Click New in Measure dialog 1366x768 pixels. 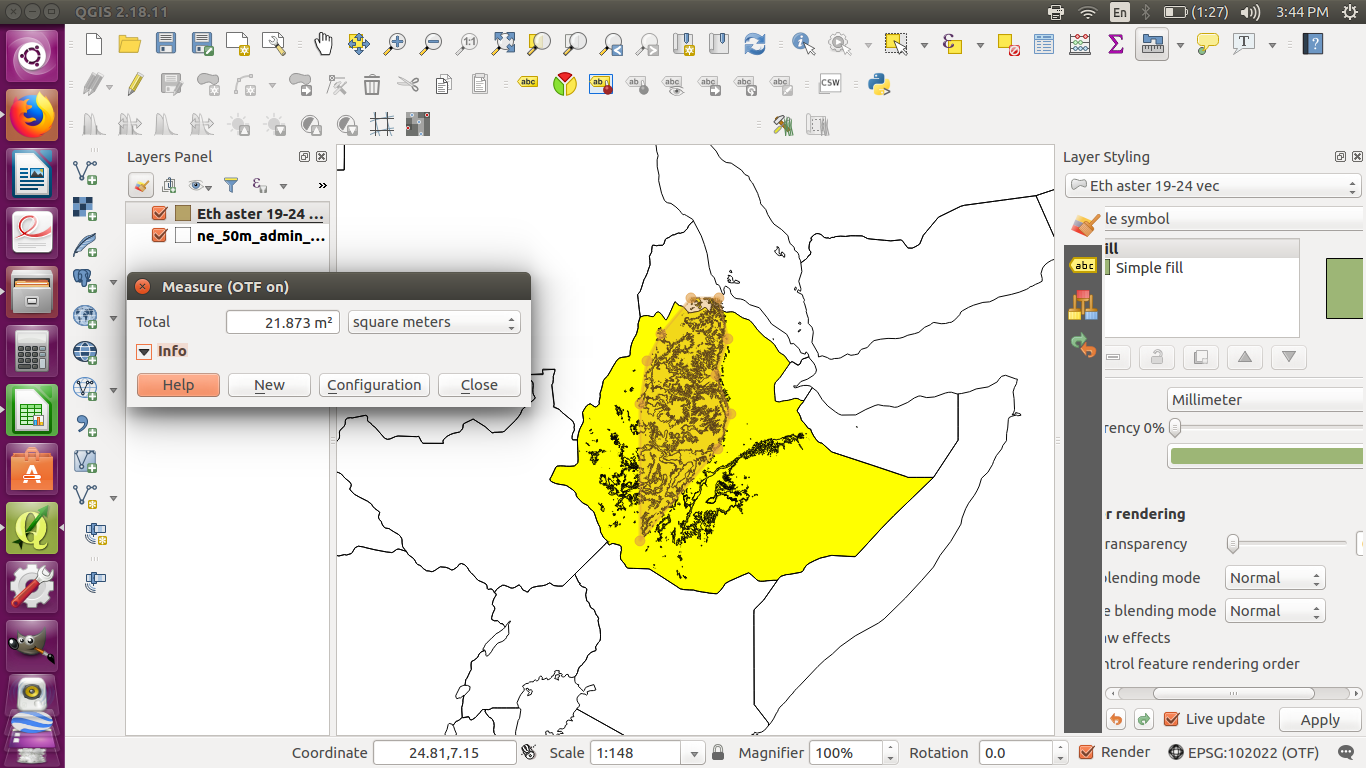(269, 385)
